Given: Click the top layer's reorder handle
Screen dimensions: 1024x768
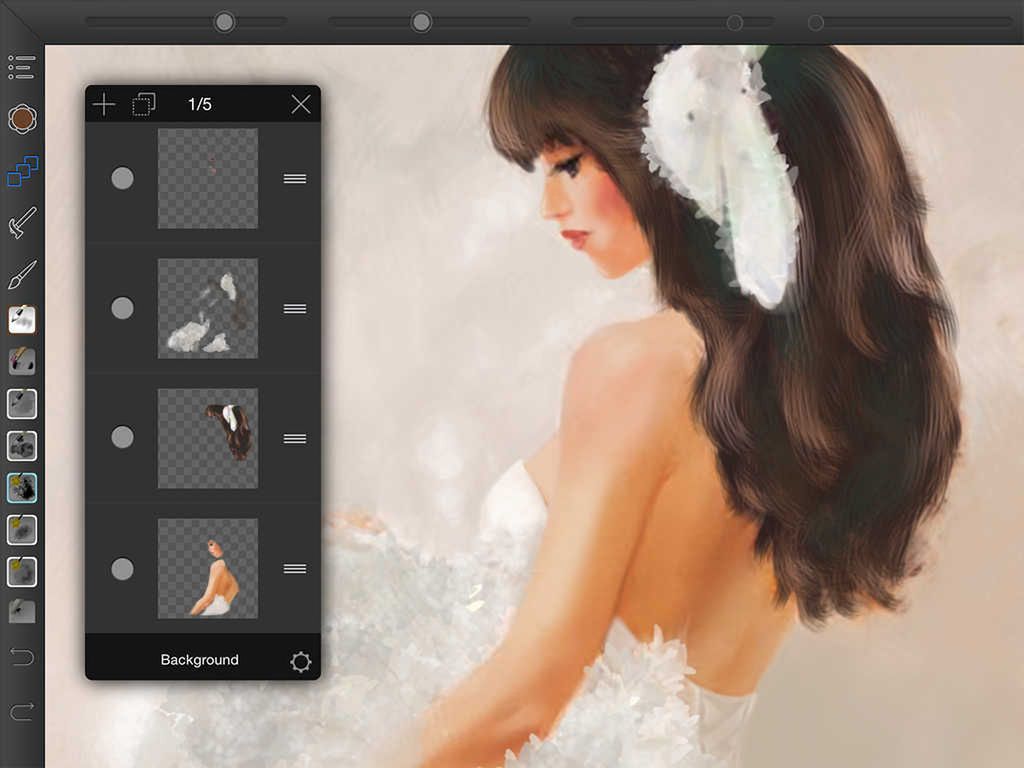Looking at the screenshot, I should (295, 178).
